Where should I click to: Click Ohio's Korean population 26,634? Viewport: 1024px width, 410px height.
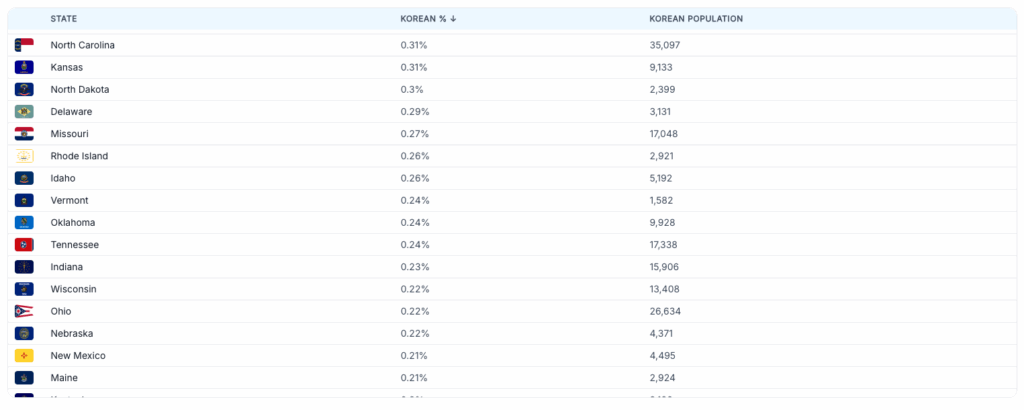665,311
